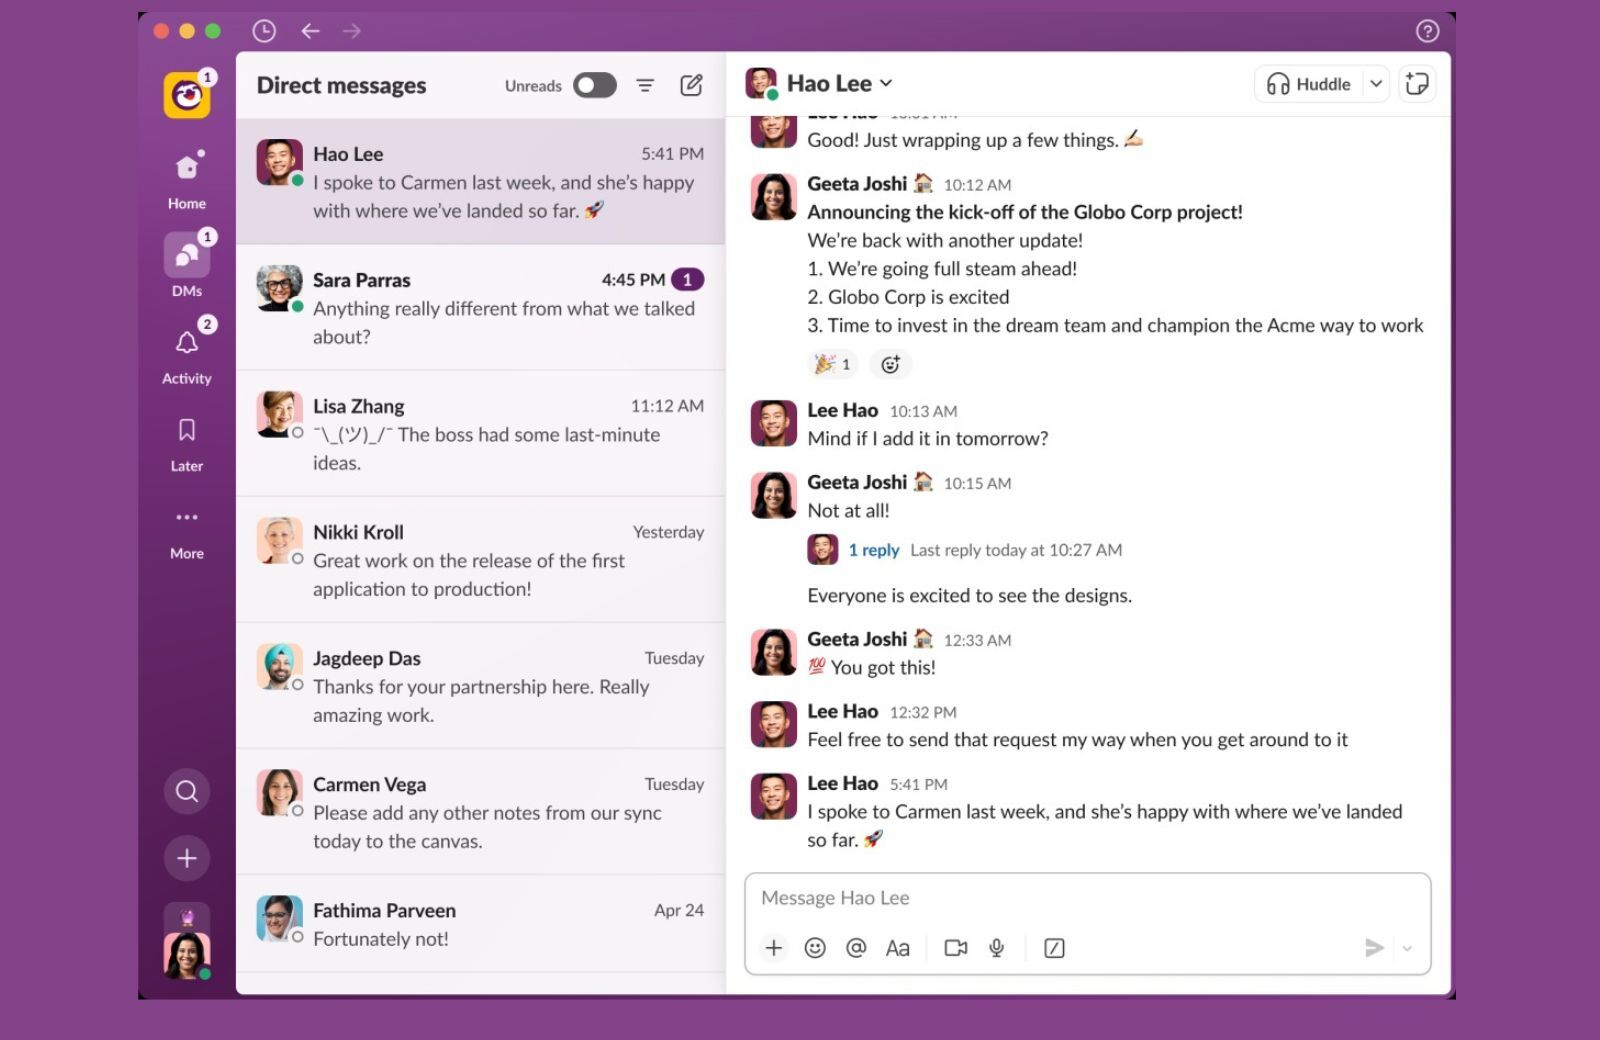Click Lee Hao's name at 10:13 AM
Screen dimensions: 1600x1040
click(x=843, y=410)
